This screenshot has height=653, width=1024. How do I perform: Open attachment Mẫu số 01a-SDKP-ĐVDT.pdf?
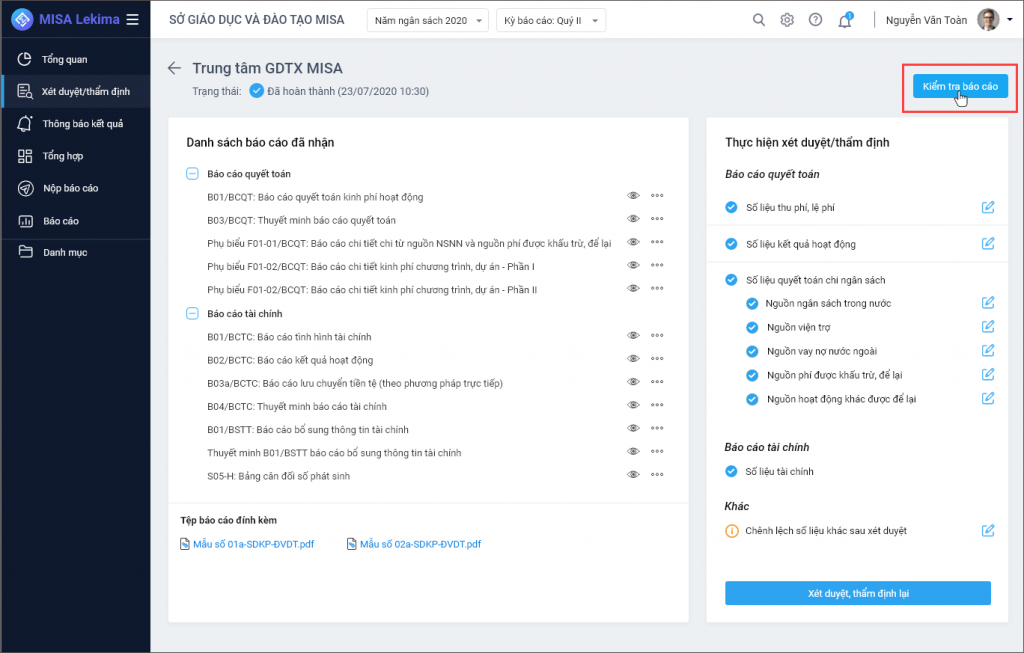(252, 544)
